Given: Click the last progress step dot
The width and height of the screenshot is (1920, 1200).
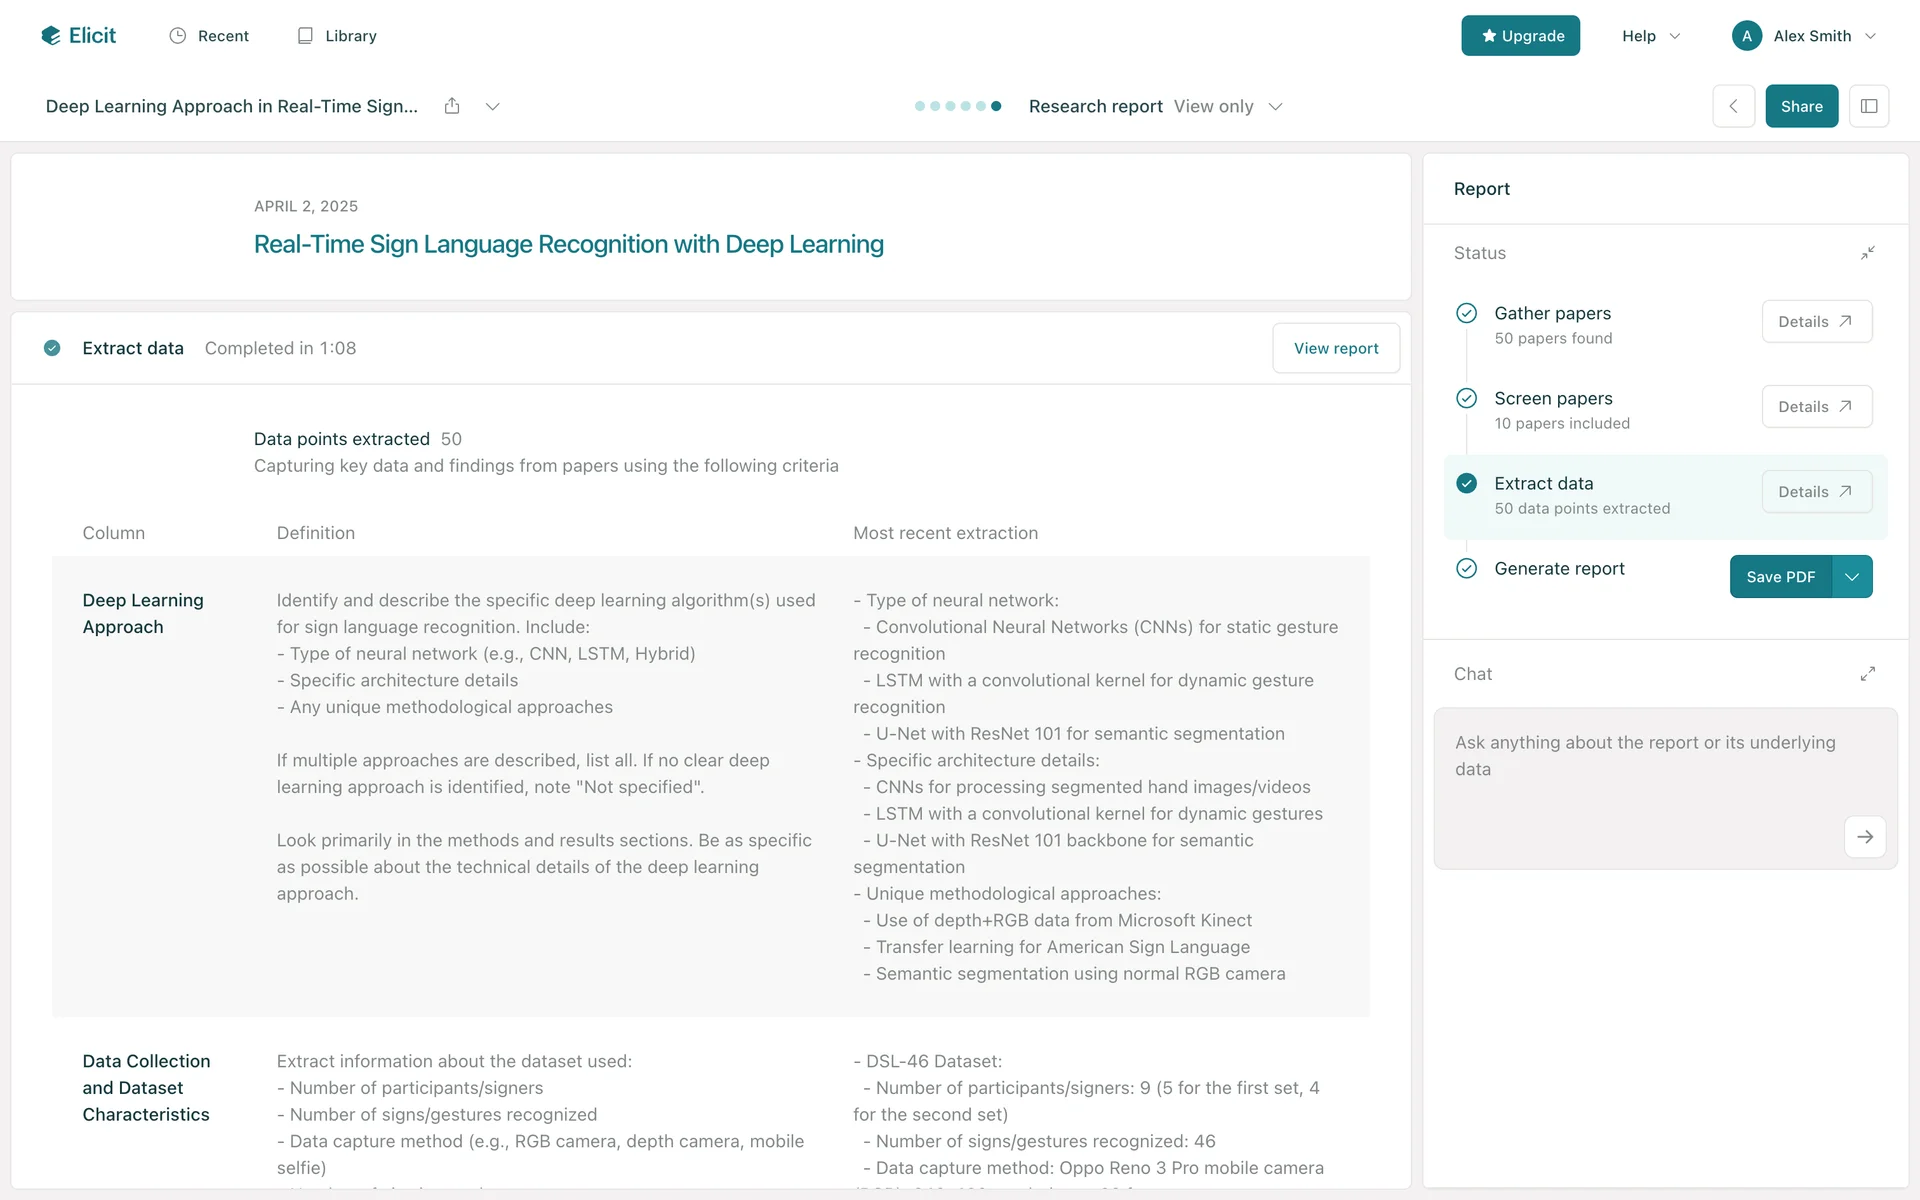Looking at the screenshot, I should click(x=996, y=106).
